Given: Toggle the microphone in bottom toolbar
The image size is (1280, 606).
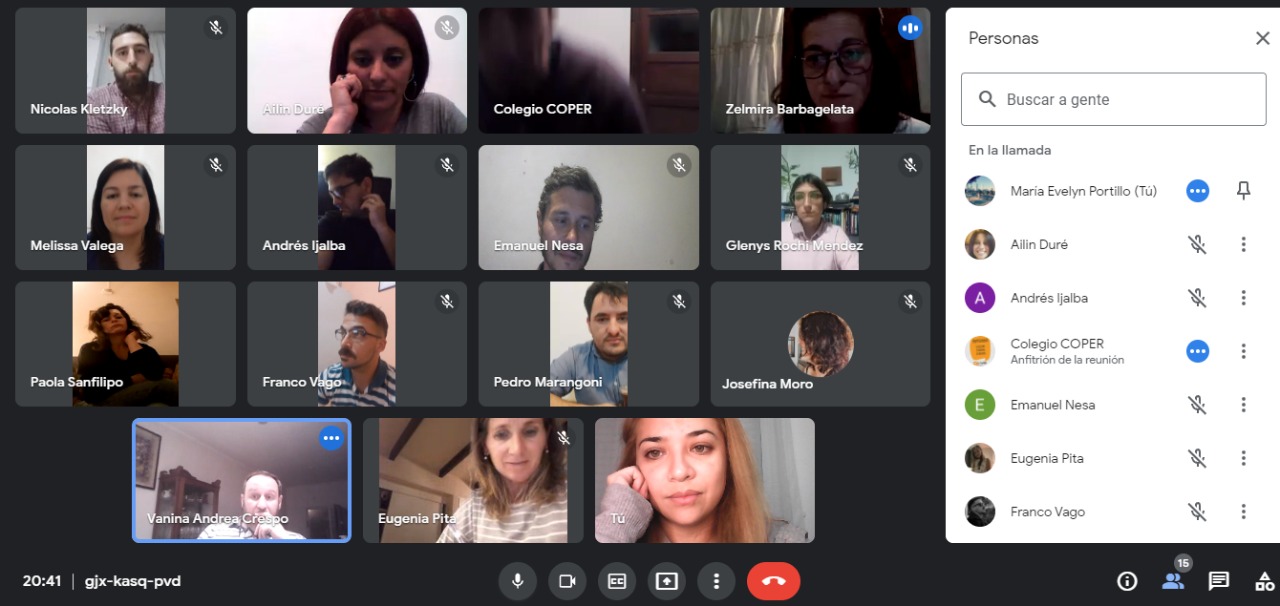Looking at the screenshot, I should [517, 581].
